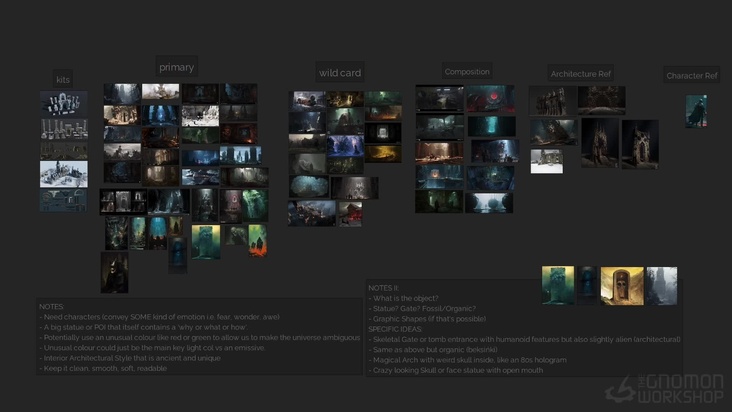The width and height of the screenshot is (732, 412).
Task: Select the 'kits' group label
Action: tap(63, 79)
